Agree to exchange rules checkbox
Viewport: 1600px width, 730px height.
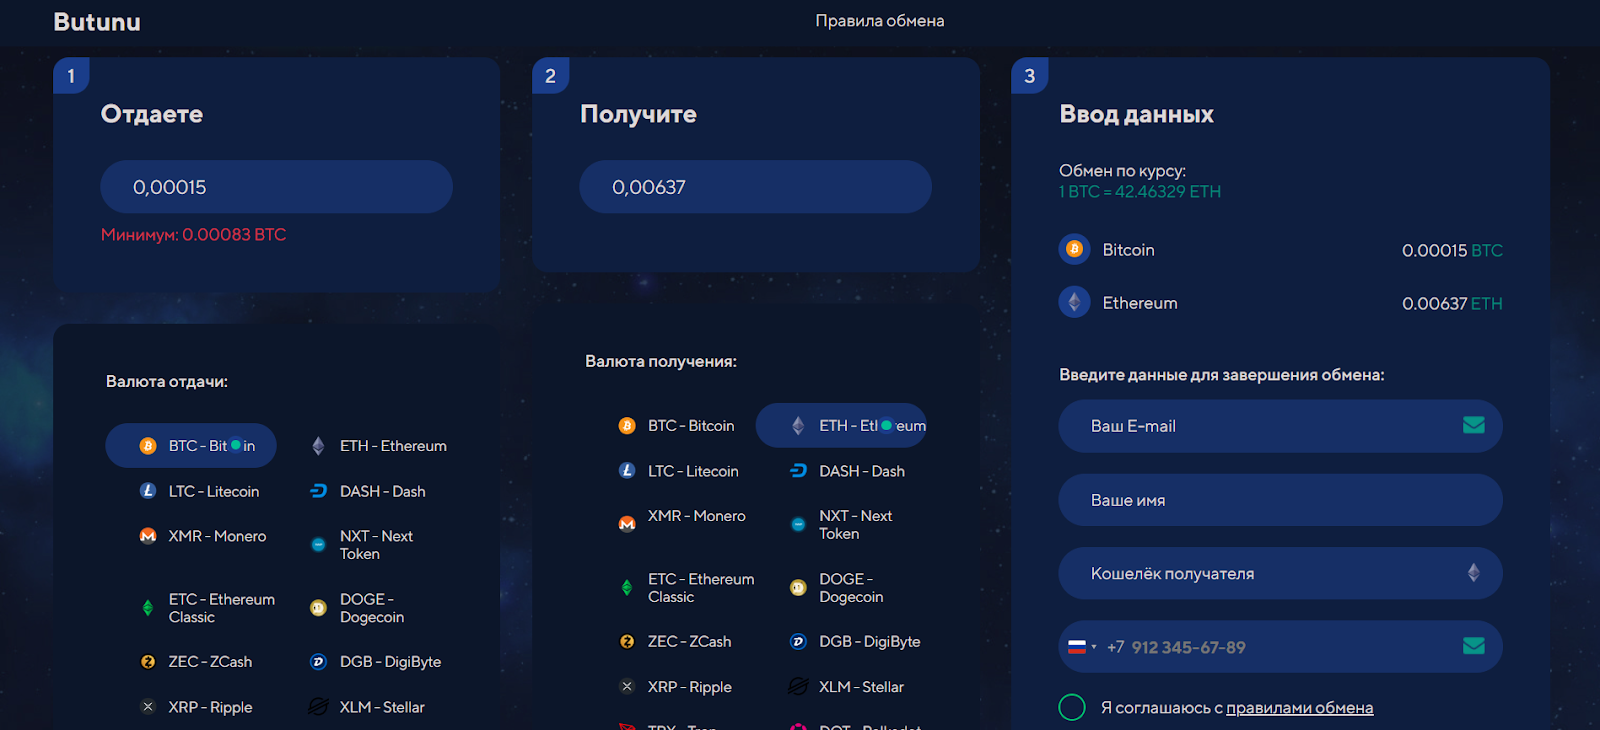1072,707
